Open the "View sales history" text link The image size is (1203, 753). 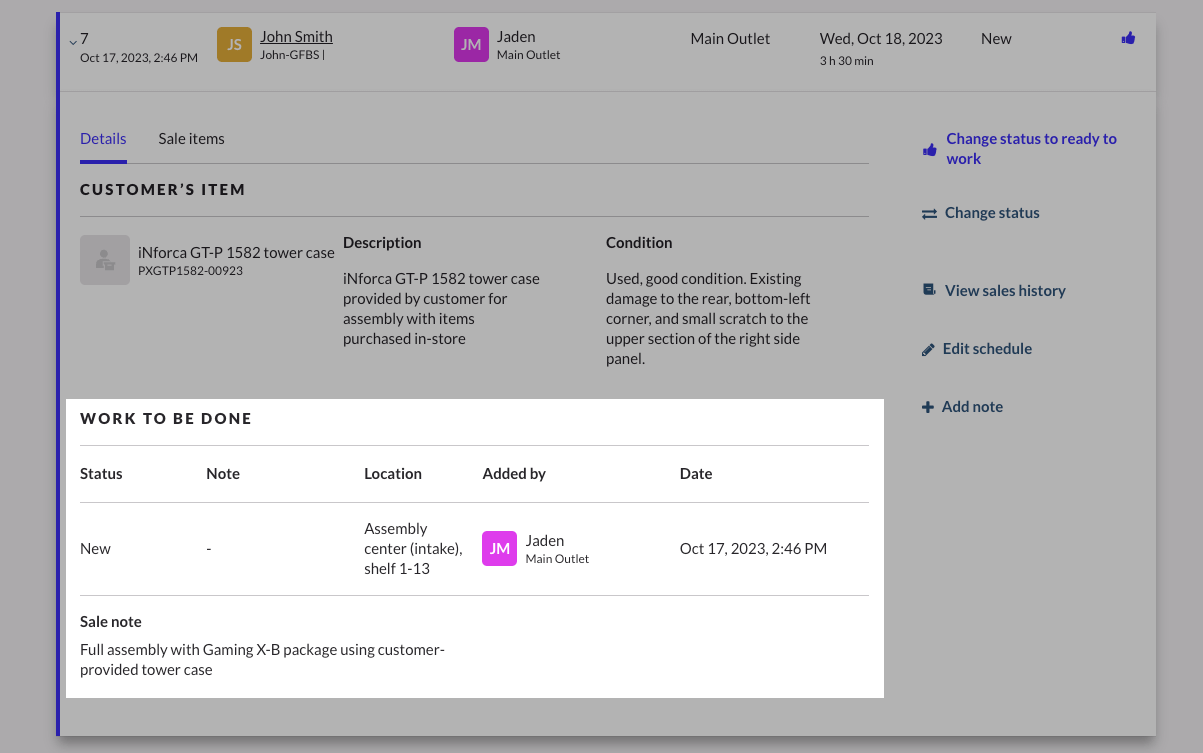point(1005,291)
